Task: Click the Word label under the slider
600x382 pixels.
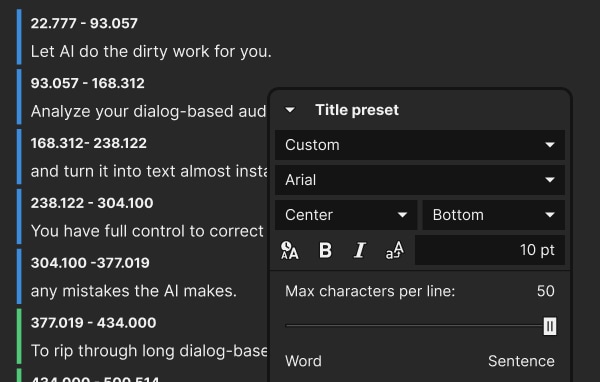Action: [x=303, y=361]
